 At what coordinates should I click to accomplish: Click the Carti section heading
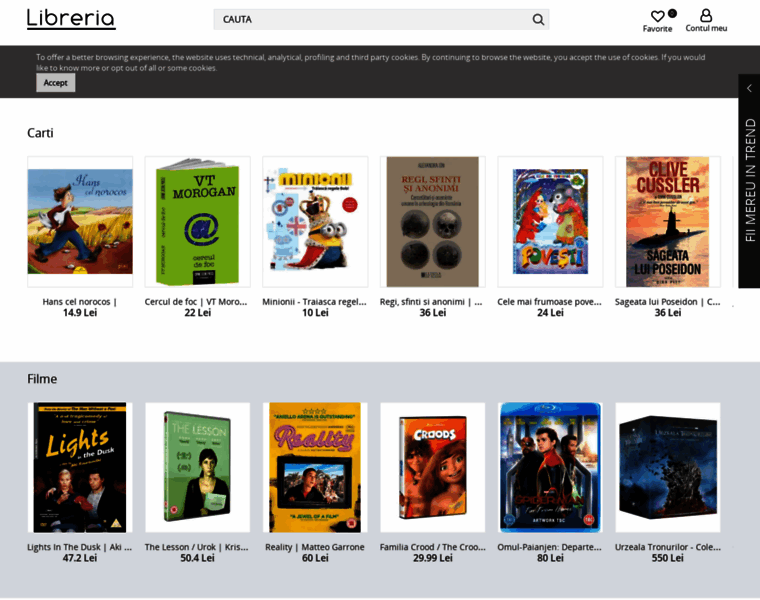point(40,133)
